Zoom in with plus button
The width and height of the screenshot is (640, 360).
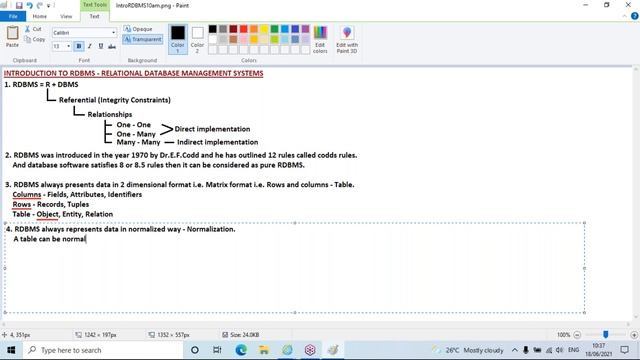point(634,335)
